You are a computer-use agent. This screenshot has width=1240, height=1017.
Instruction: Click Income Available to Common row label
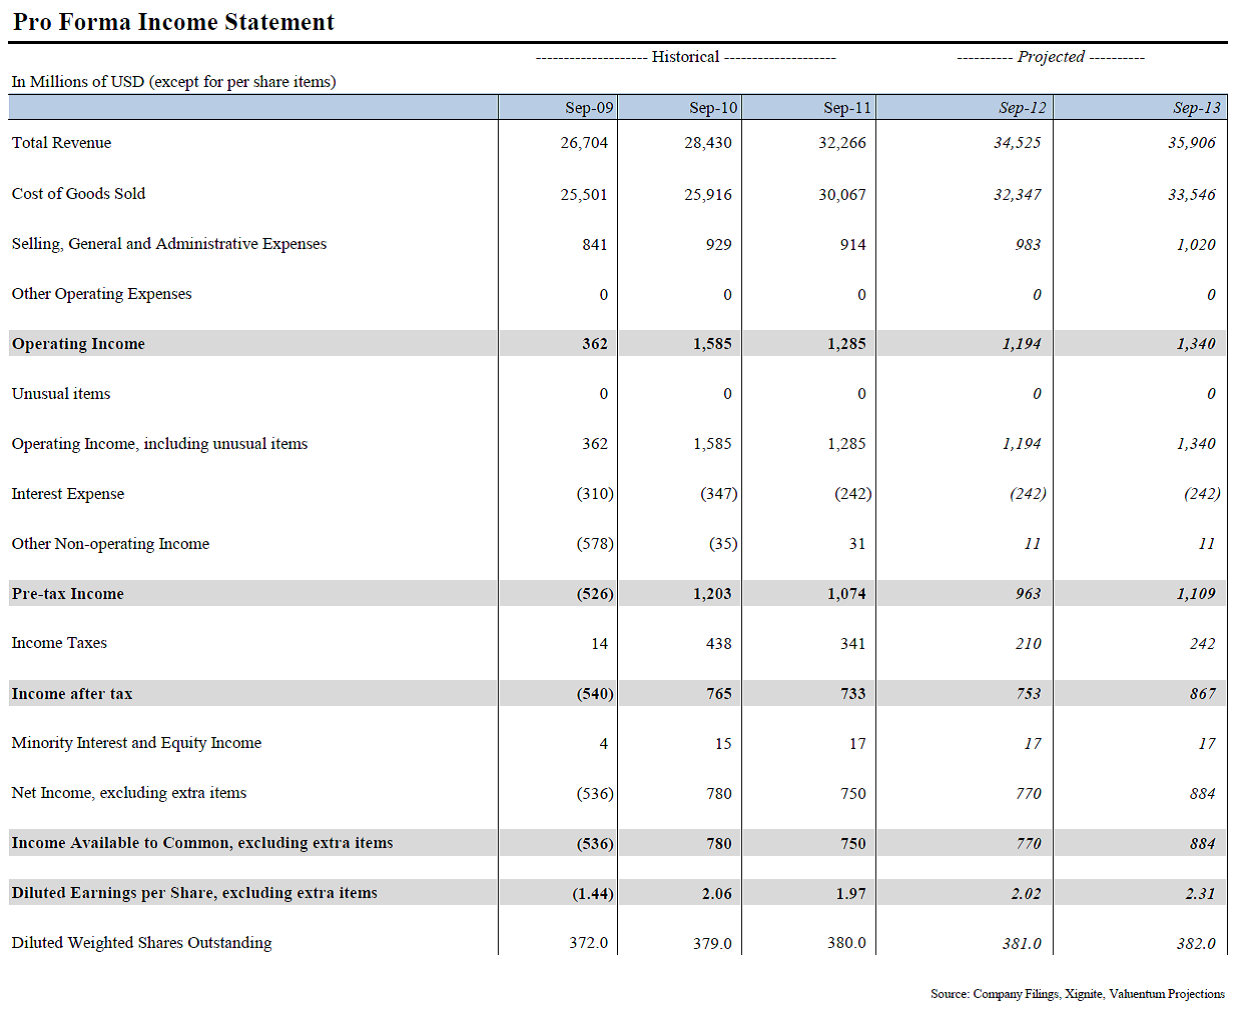coord(202,843)
